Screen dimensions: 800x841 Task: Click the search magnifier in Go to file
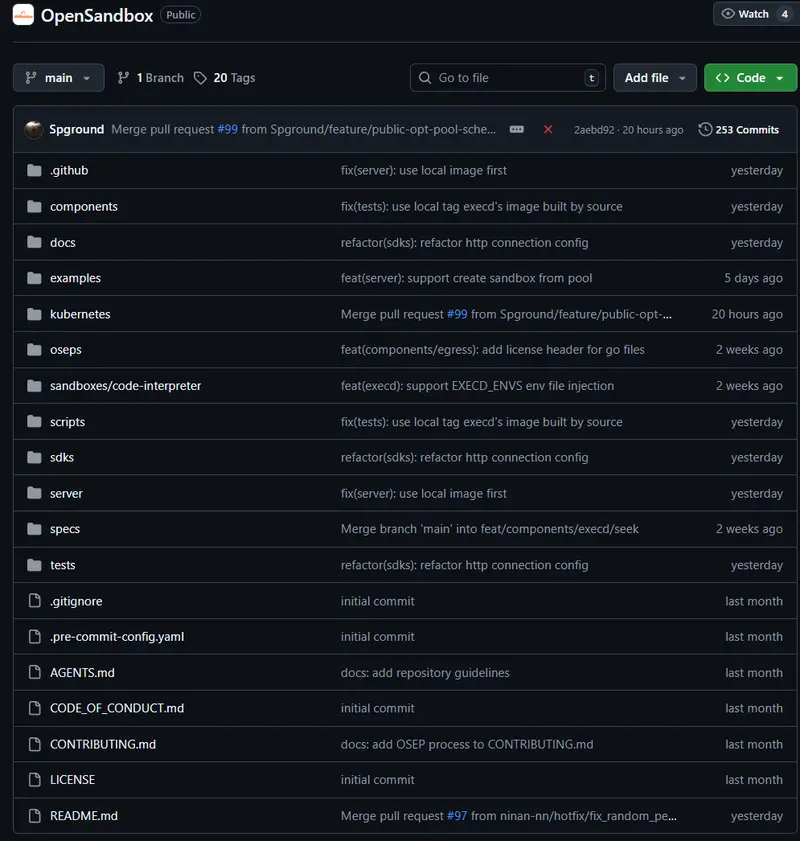tap(426, 77)
